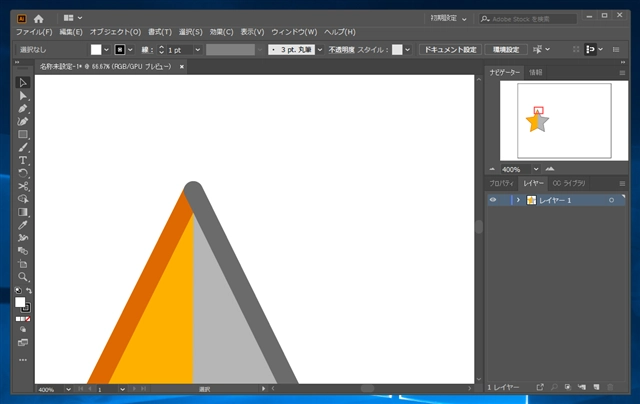640x404 pixels.
Task: Click Collect for Export icon in Layers panel
Action: pos(540,387)
